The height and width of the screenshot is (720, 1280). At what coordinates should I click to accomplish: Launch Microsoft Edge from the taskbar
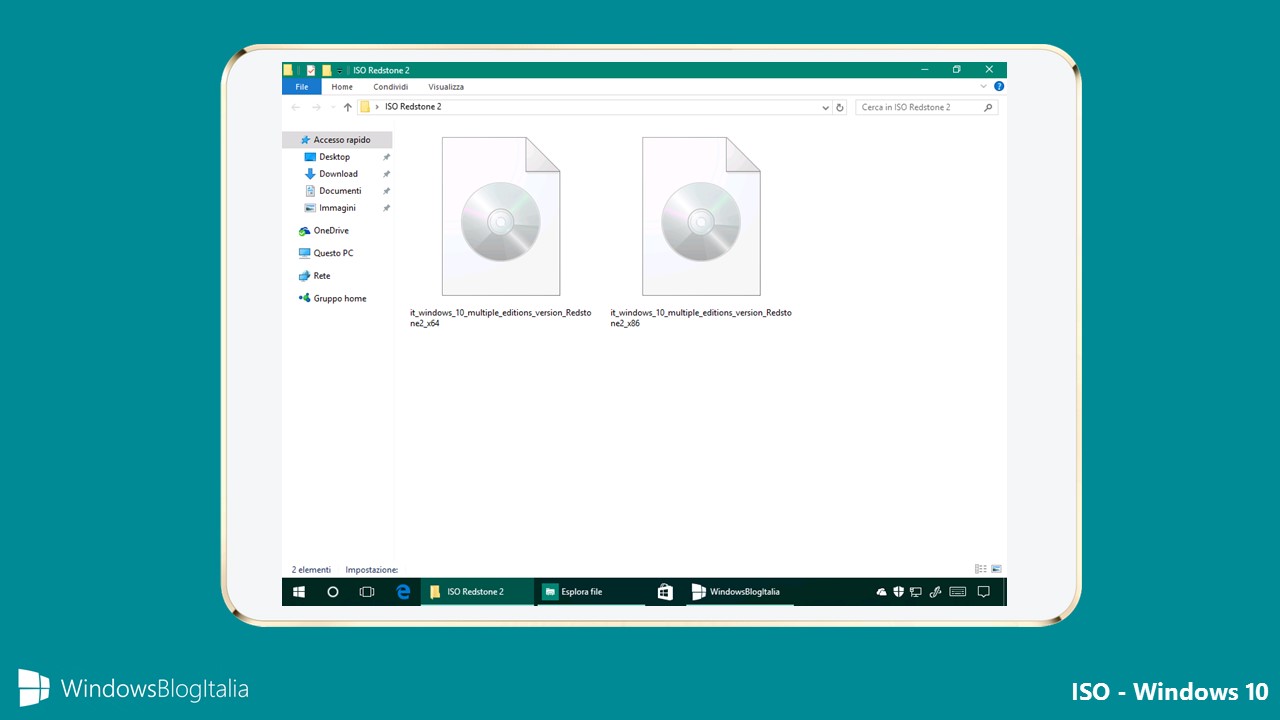pyautogui.click(x=403, y=592)
